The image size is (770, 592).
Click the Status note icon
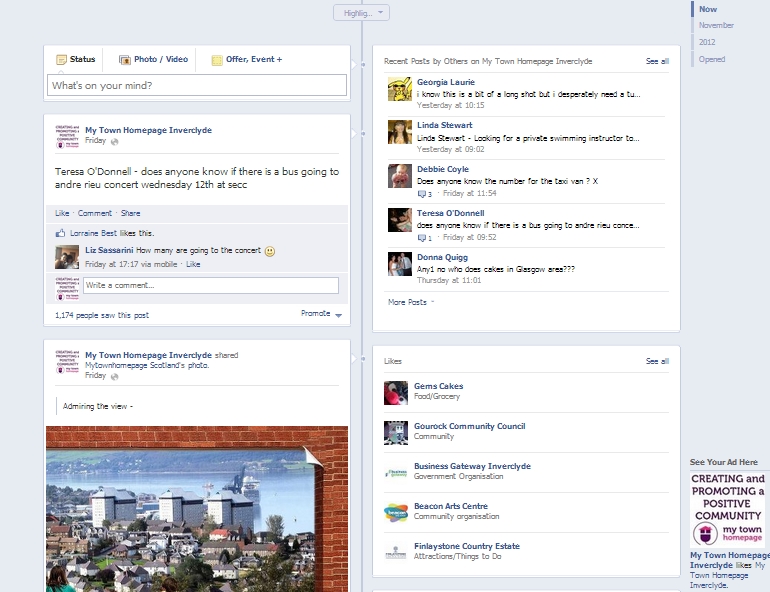click(x=61, y=60)
